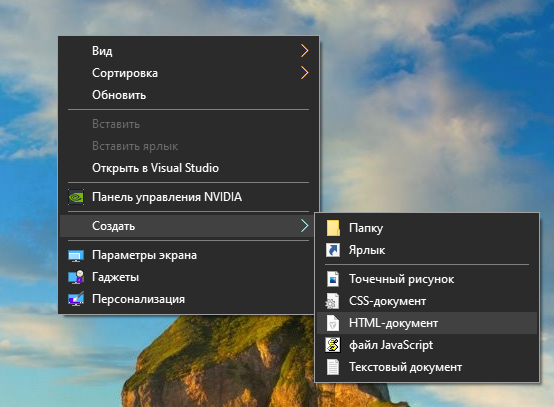Open the Сортировка menu item
The image size is (554, 407).
tap(189, 73)
